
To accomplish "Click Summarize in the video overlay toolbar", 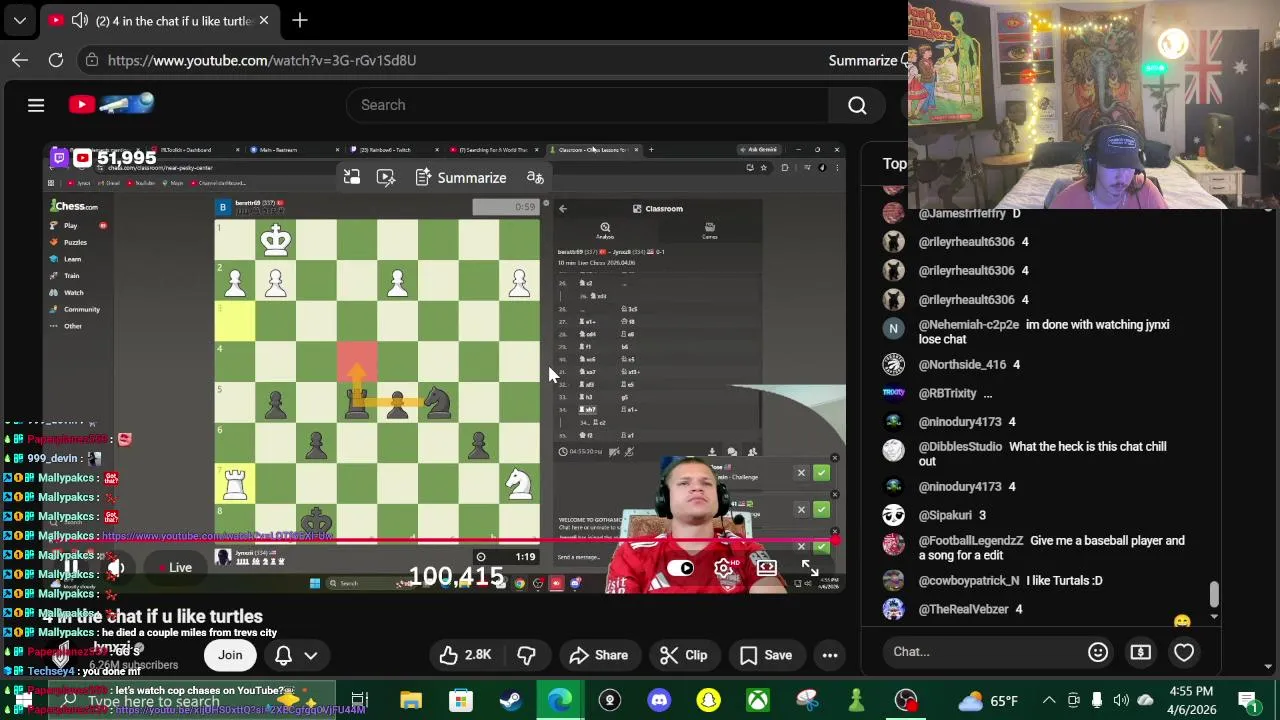I will [x=461, y=177].
